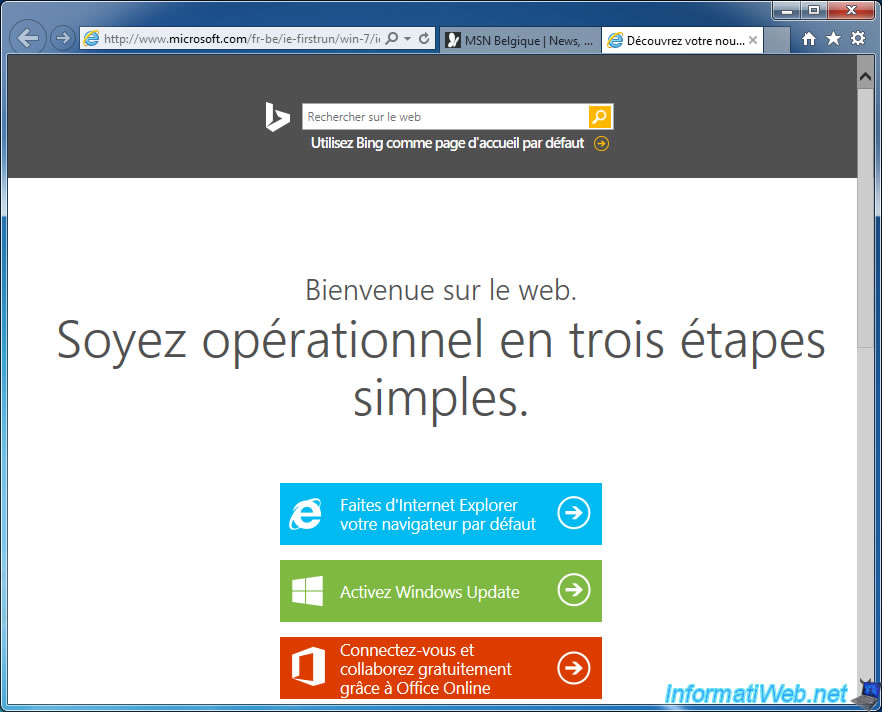Viewport: 882px width, 712px height.
Task: Click the IE icon on the Découvrez tab
Action: coord(615,40)
